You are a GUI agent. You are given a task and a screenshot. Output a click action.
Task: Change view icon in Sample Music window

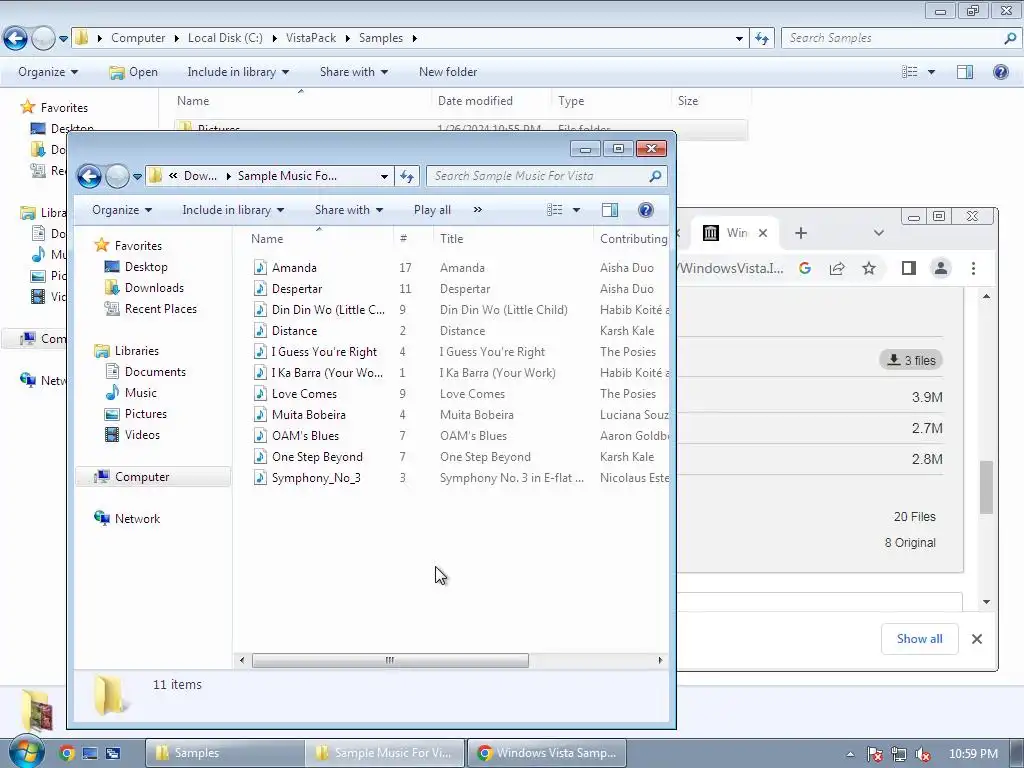(554, 210)
